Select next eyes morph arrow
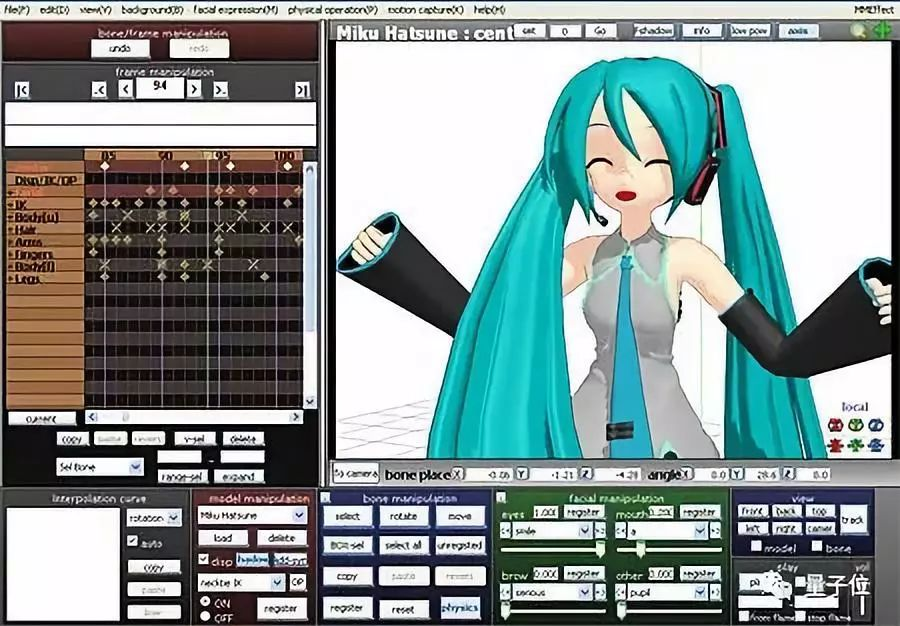Image resolution: width=900 pixels, height=626 pixels. [600, 531]
